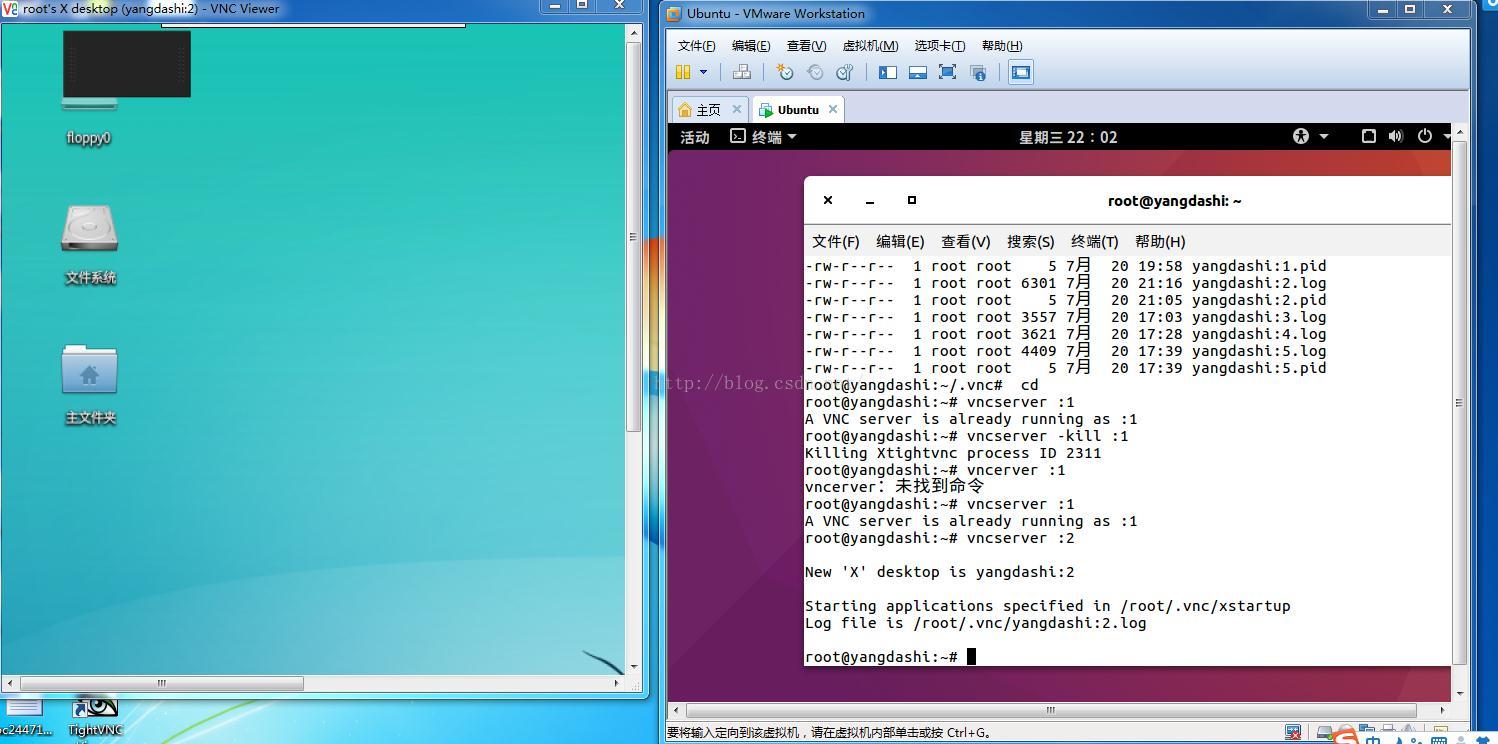The height and width of the screenshot is (744, 1498).
Task: Click the VNC Viewer vertical scrollbar thumb
Action: pyautogui.click(x=633, y=236)
